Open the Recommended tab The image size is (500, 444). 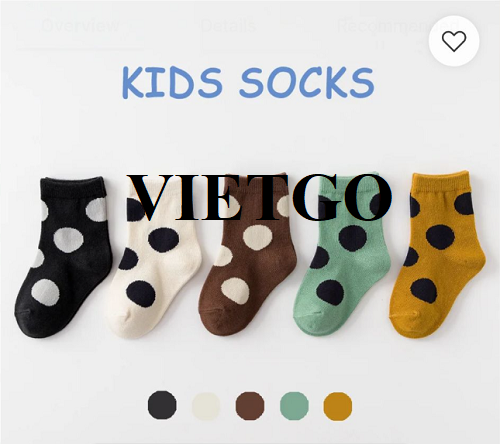[x=398, y=26]
